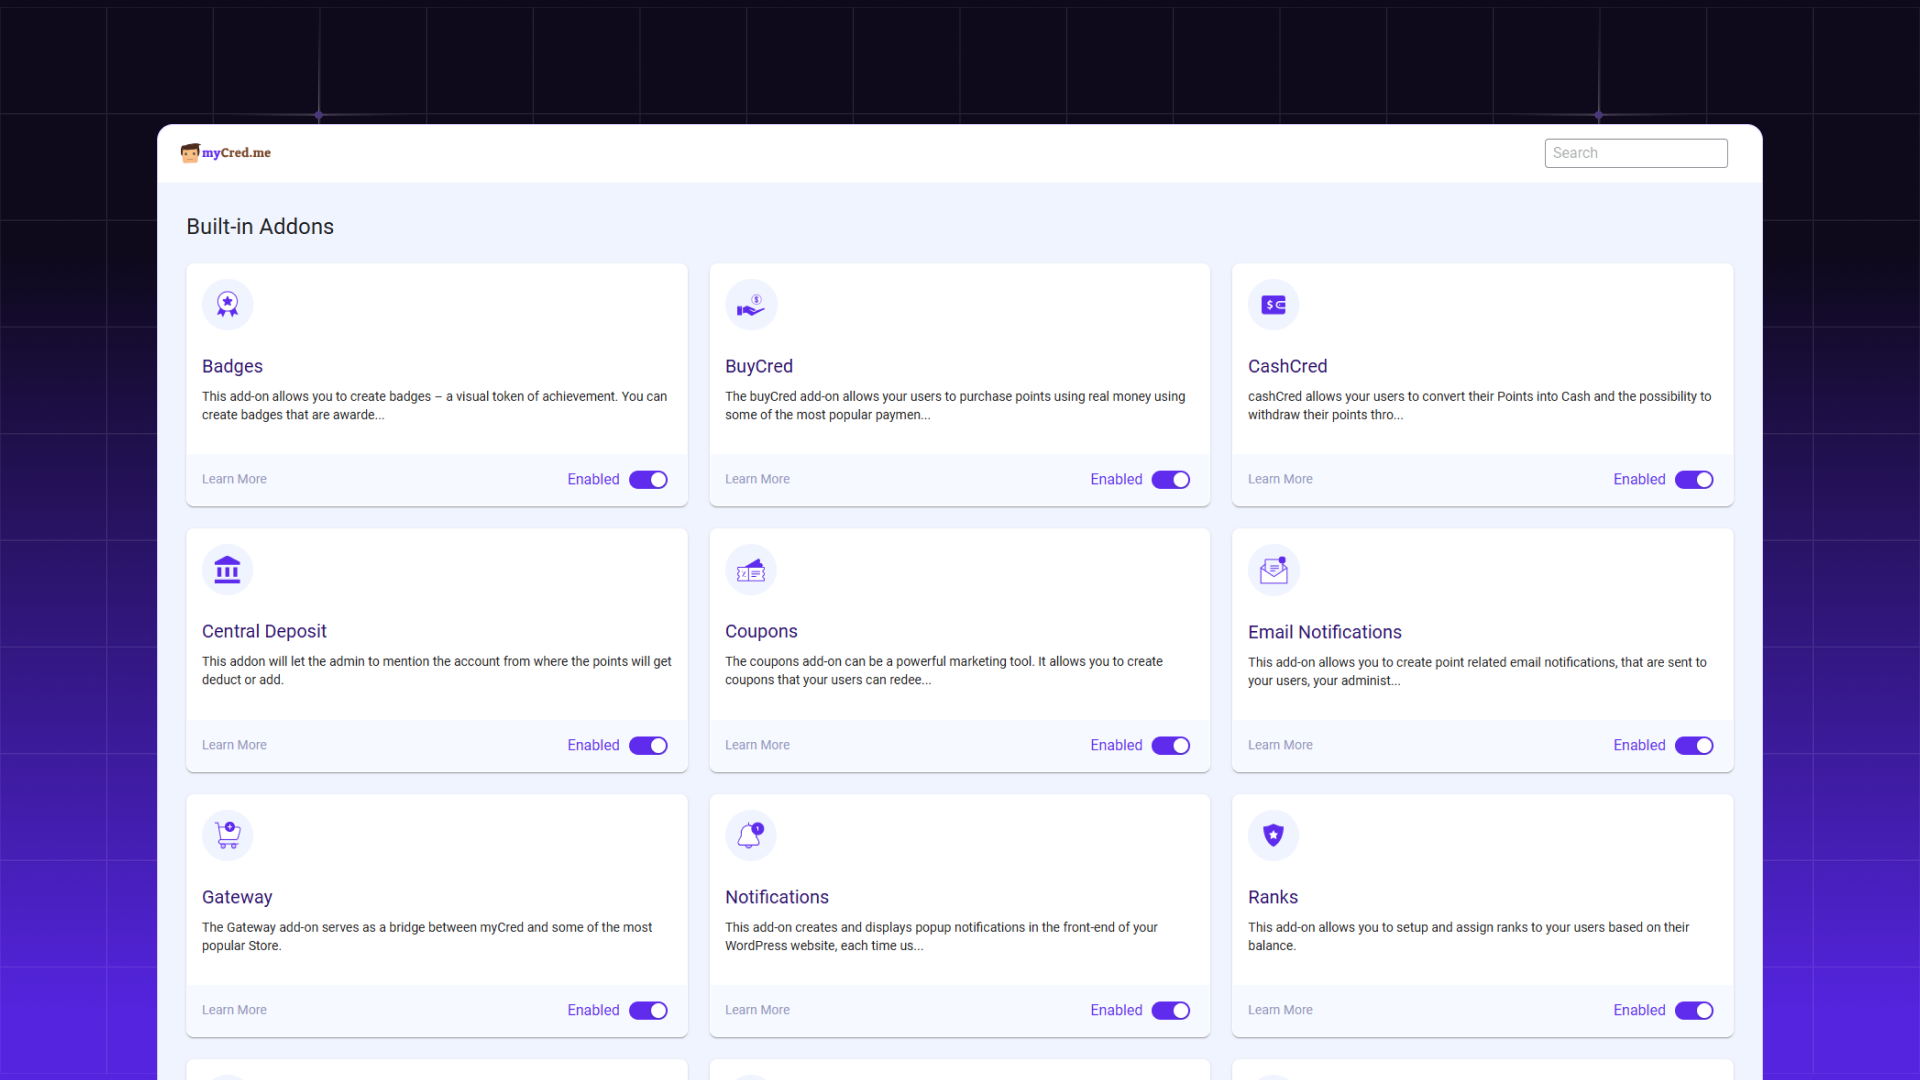
Task: Disable the Gateway addon switch
Action: [648, 1011]
